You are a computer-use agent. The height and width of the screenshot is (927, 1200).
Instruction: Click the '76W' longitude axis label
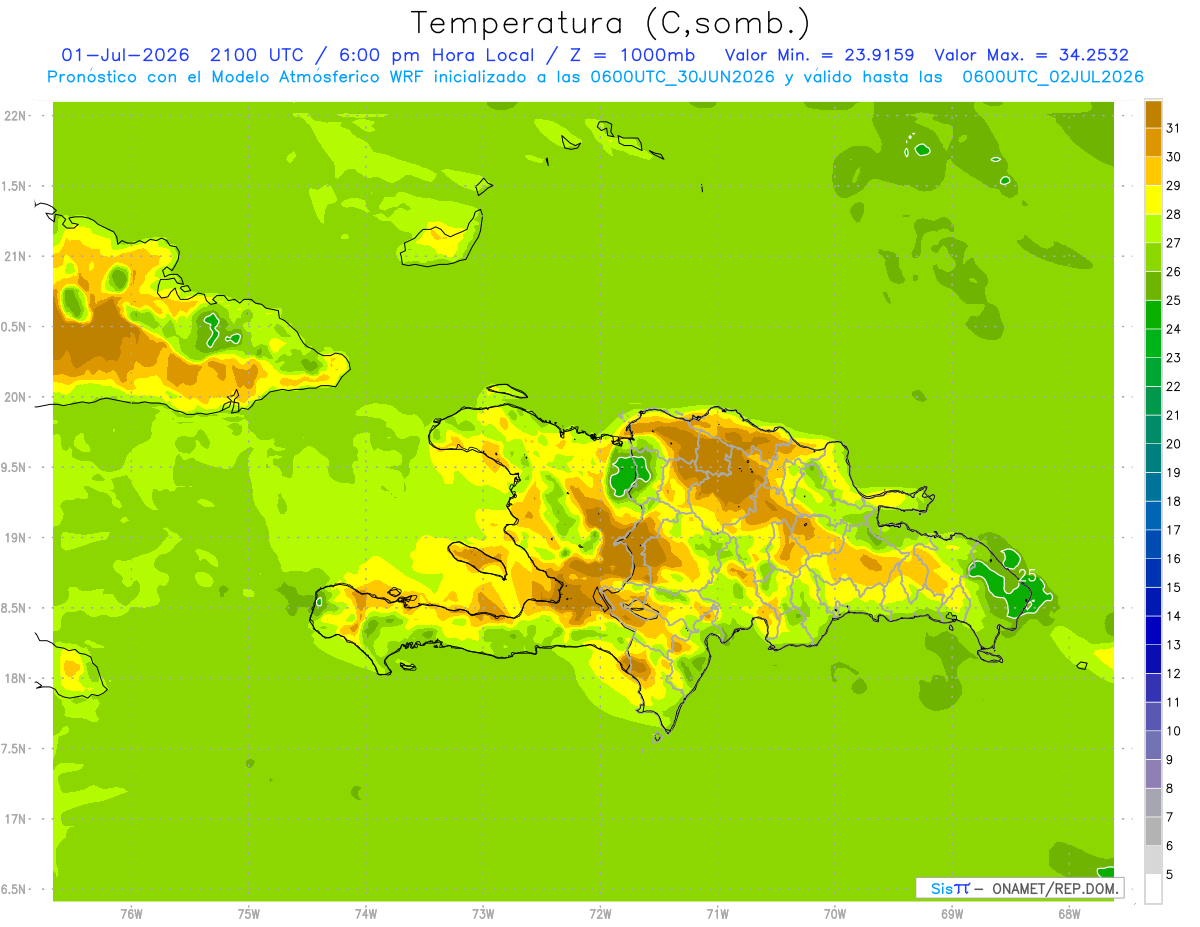pos(131,913)
